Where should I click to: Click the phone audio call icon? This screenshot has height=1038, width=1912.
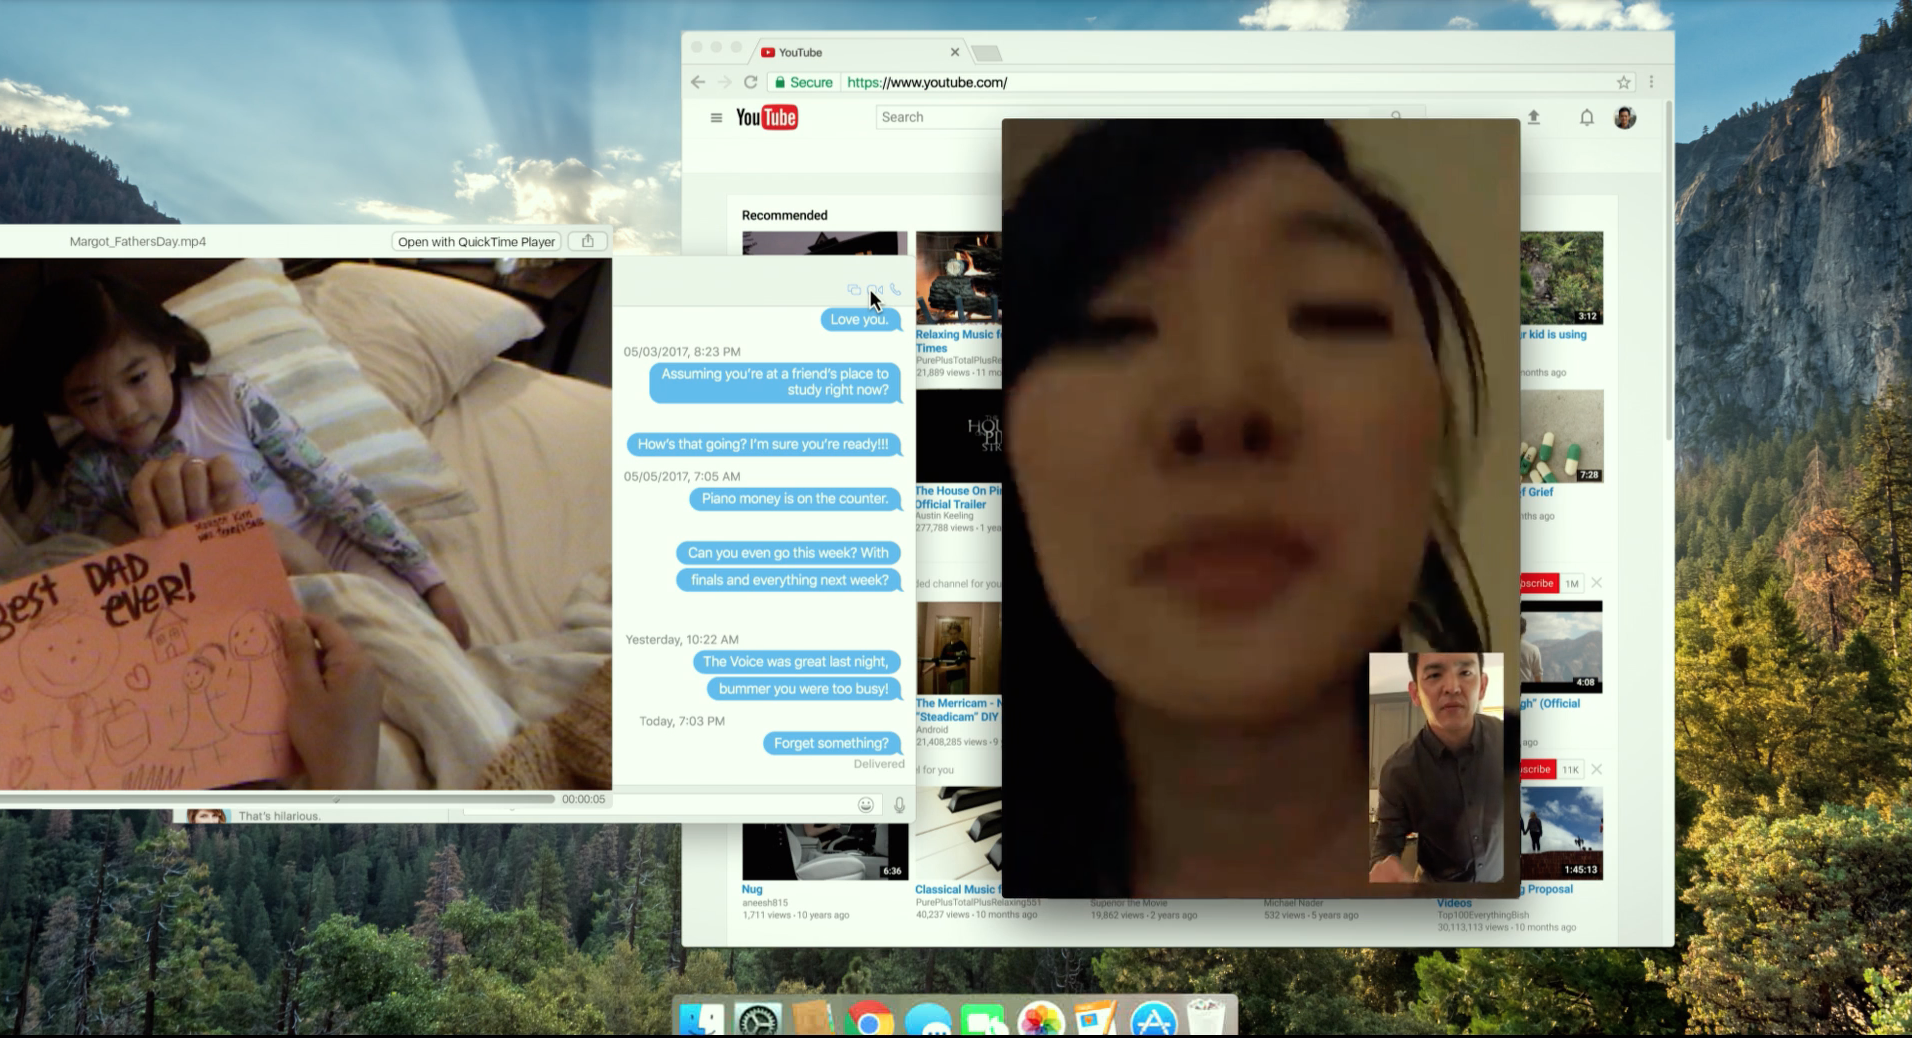click(x=895, y=290)
